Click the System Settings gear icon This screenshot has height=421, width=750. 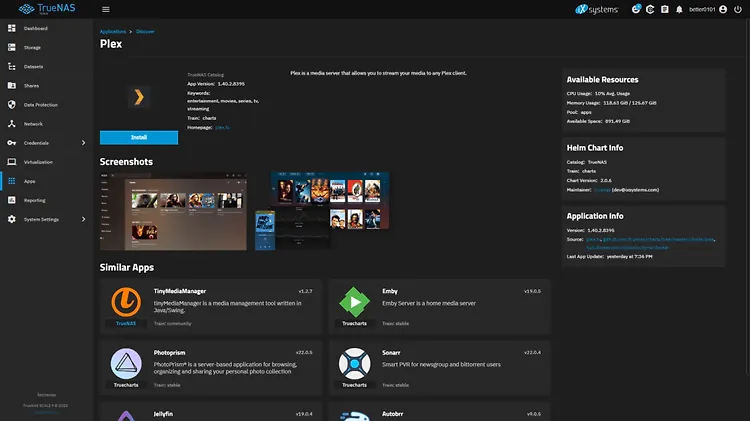click(x=11, y=219)
